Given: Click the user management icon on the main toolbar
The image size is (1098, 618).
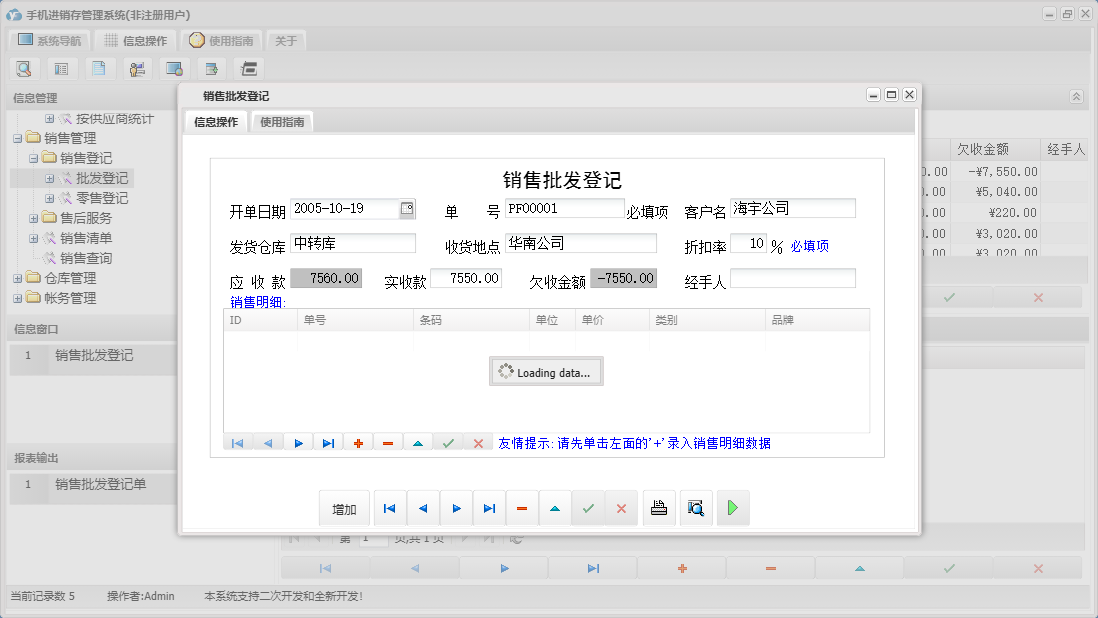Looking at the screenshot, I should (137, 68).
